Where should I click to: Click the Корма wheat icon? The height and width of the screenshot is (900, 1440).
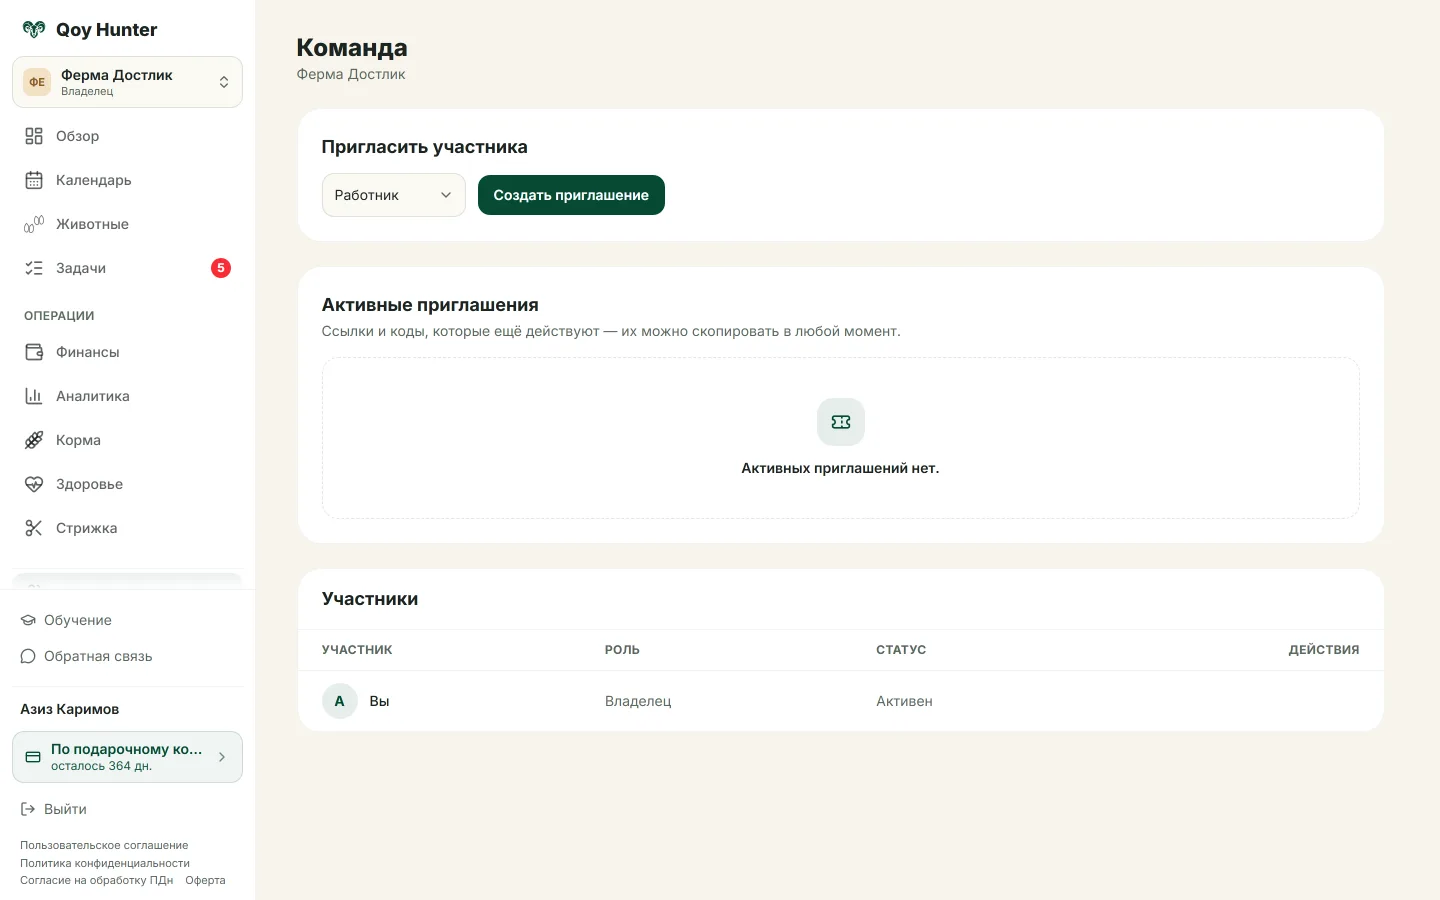pos(34,440)
